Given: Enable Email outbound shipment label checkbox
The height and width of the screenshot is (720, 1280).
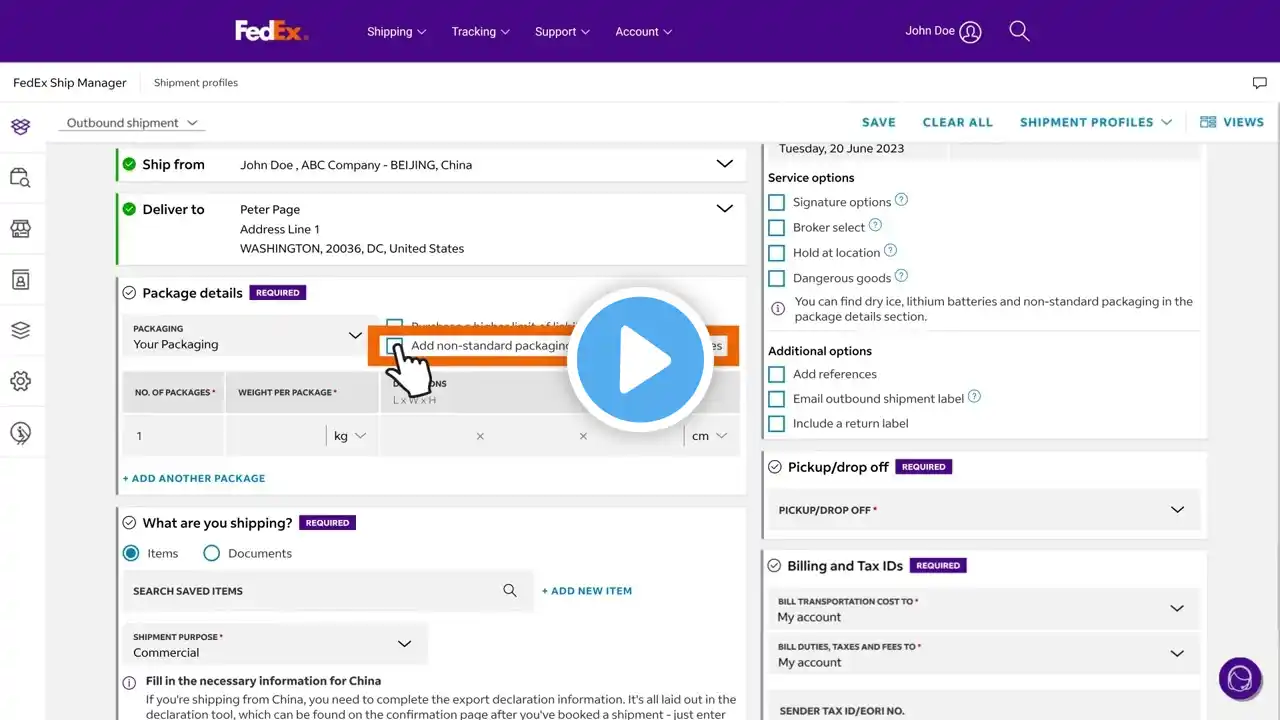Looking at the screenshot, I should coord(776,399).
